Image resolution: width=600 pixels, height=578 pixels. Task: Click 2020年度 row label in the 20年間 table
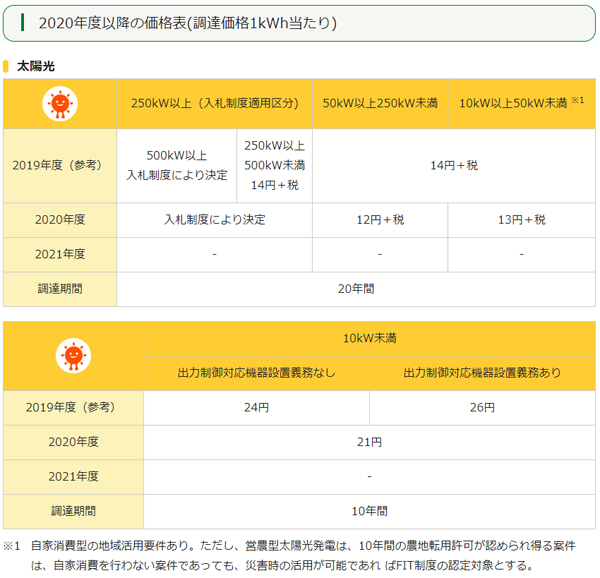pyautogui.click(x=60, y=220)
